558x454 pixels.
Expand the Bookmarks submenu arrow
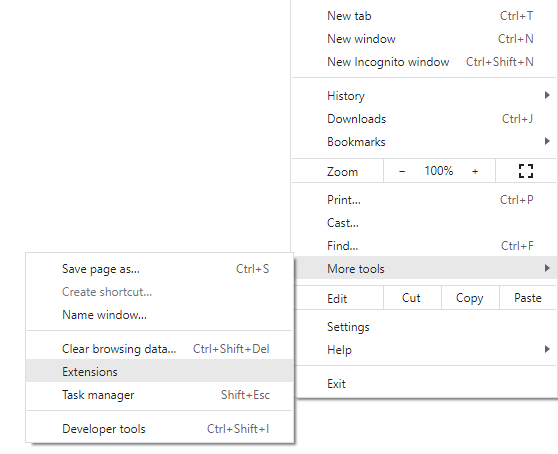pyautogui.click(x=547, y=141)
